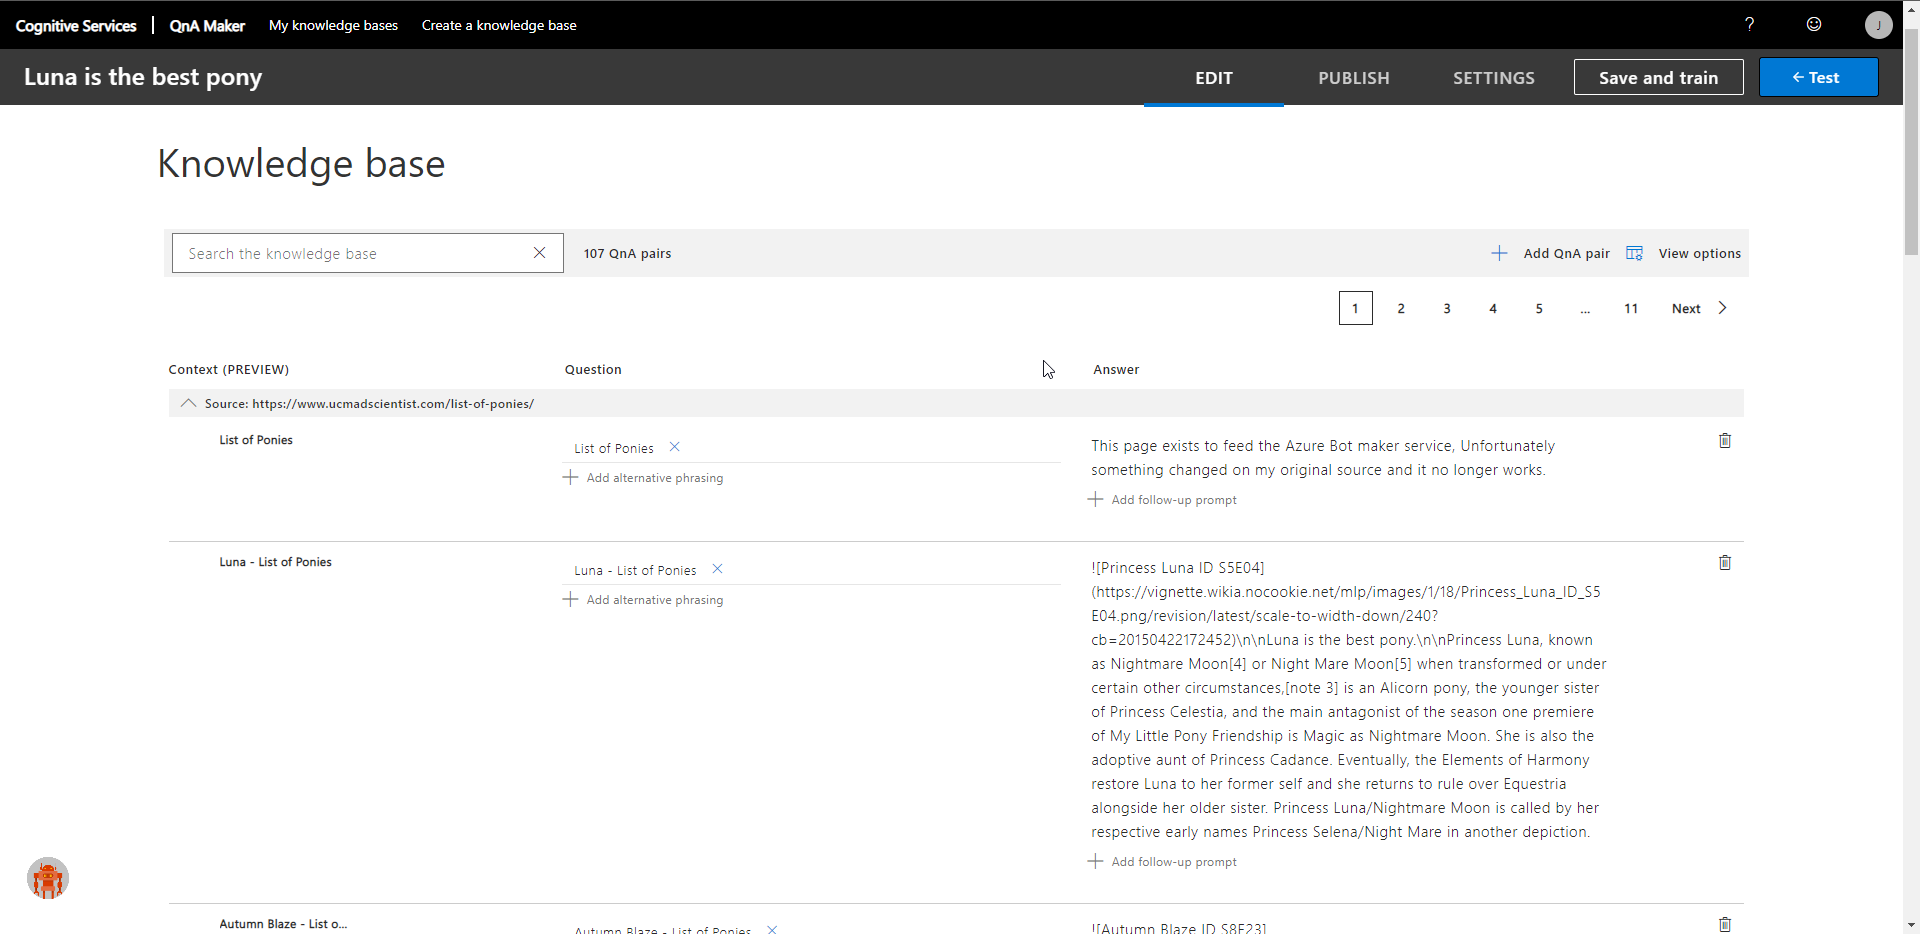This screenshot has width=1920, height=934.
Task: Switch to the PUBLISH tab
Action: click(1354, 78)
